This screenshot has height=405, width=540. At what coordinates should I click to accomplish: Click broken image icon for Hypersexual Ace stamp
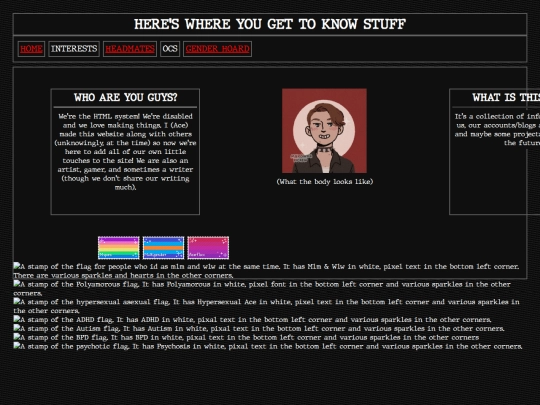tap(17, 301)
